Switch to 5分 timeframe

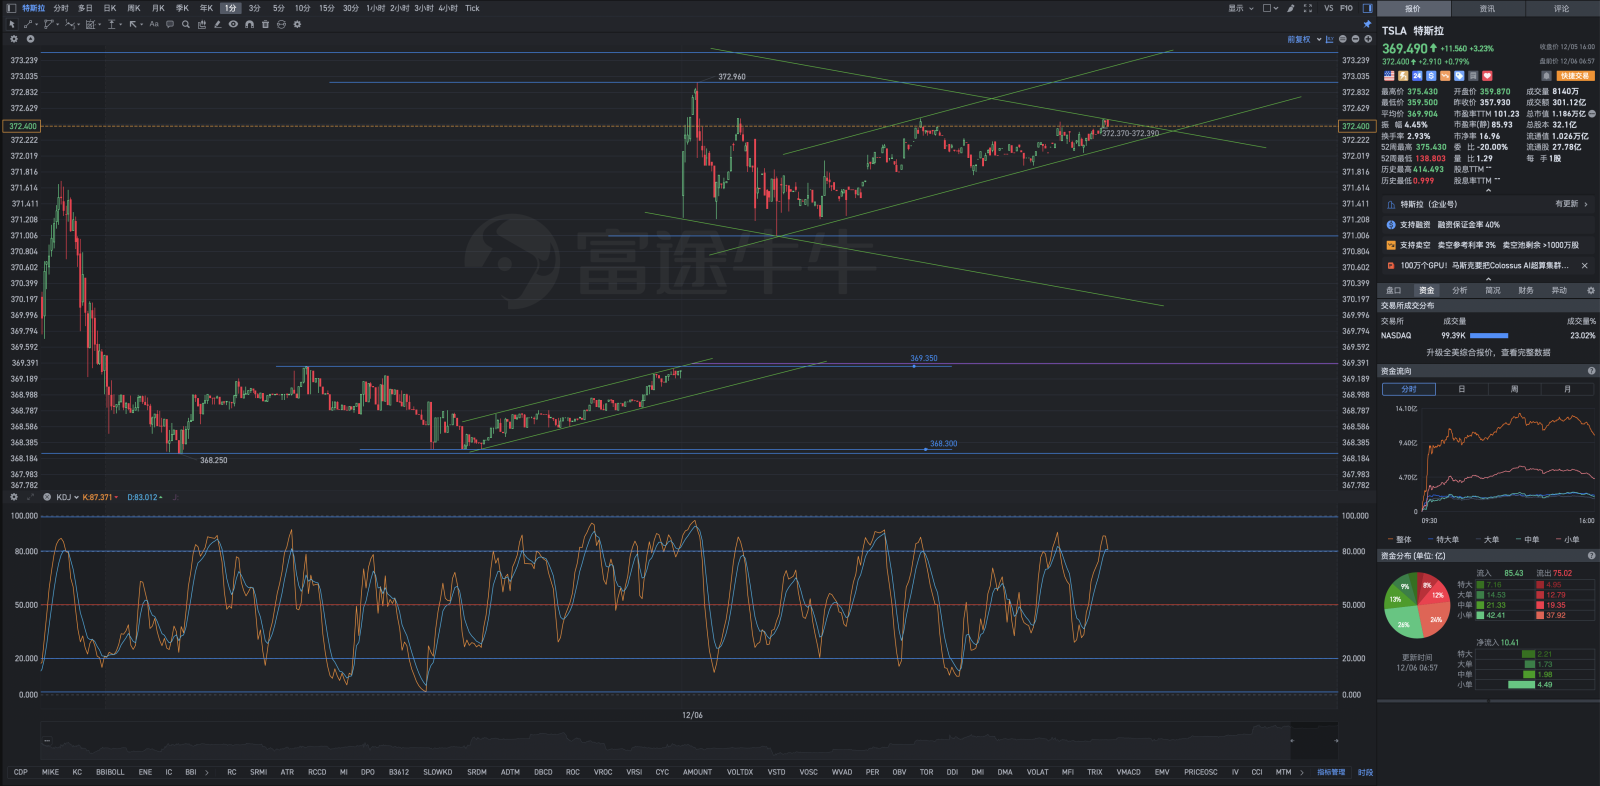(x=279, y=8)
